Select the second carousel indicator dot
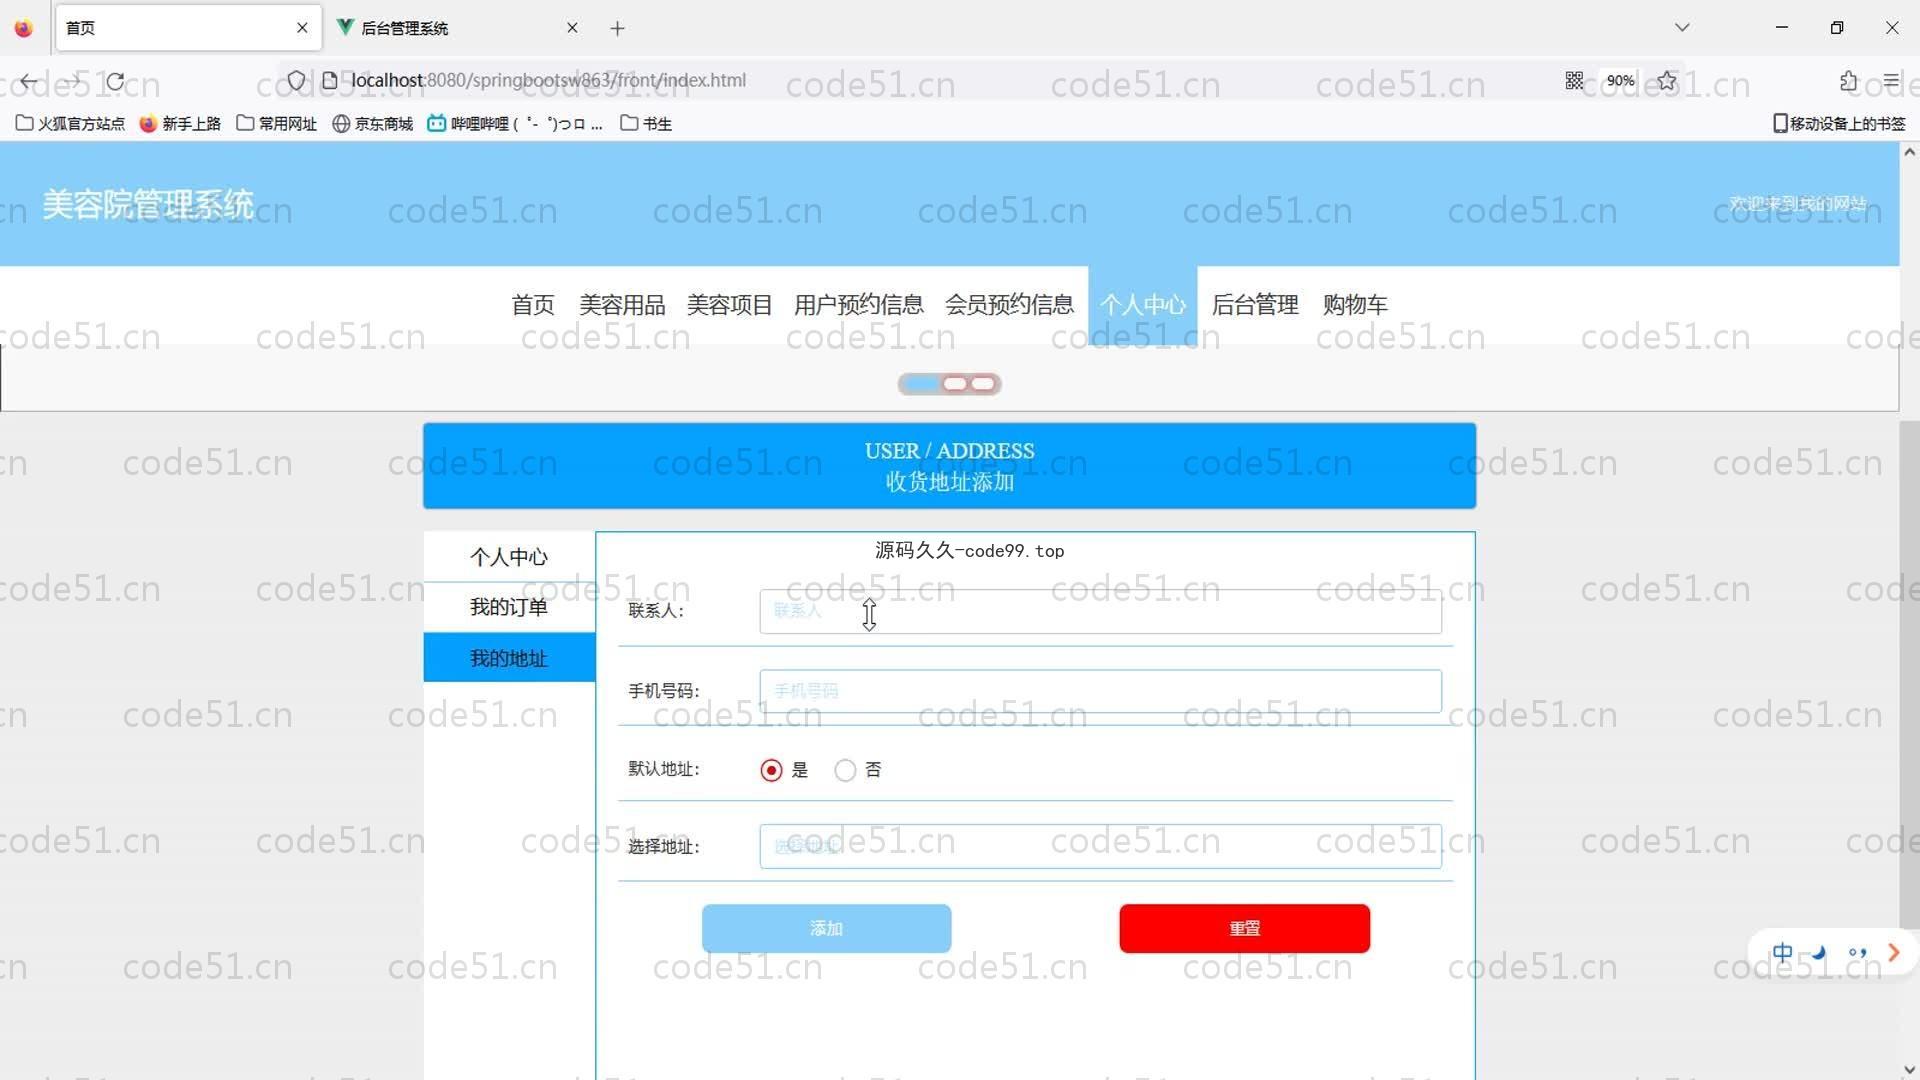Viewport: 1920px width, 1080px height. pyautogui.click(x=955, y=384)
